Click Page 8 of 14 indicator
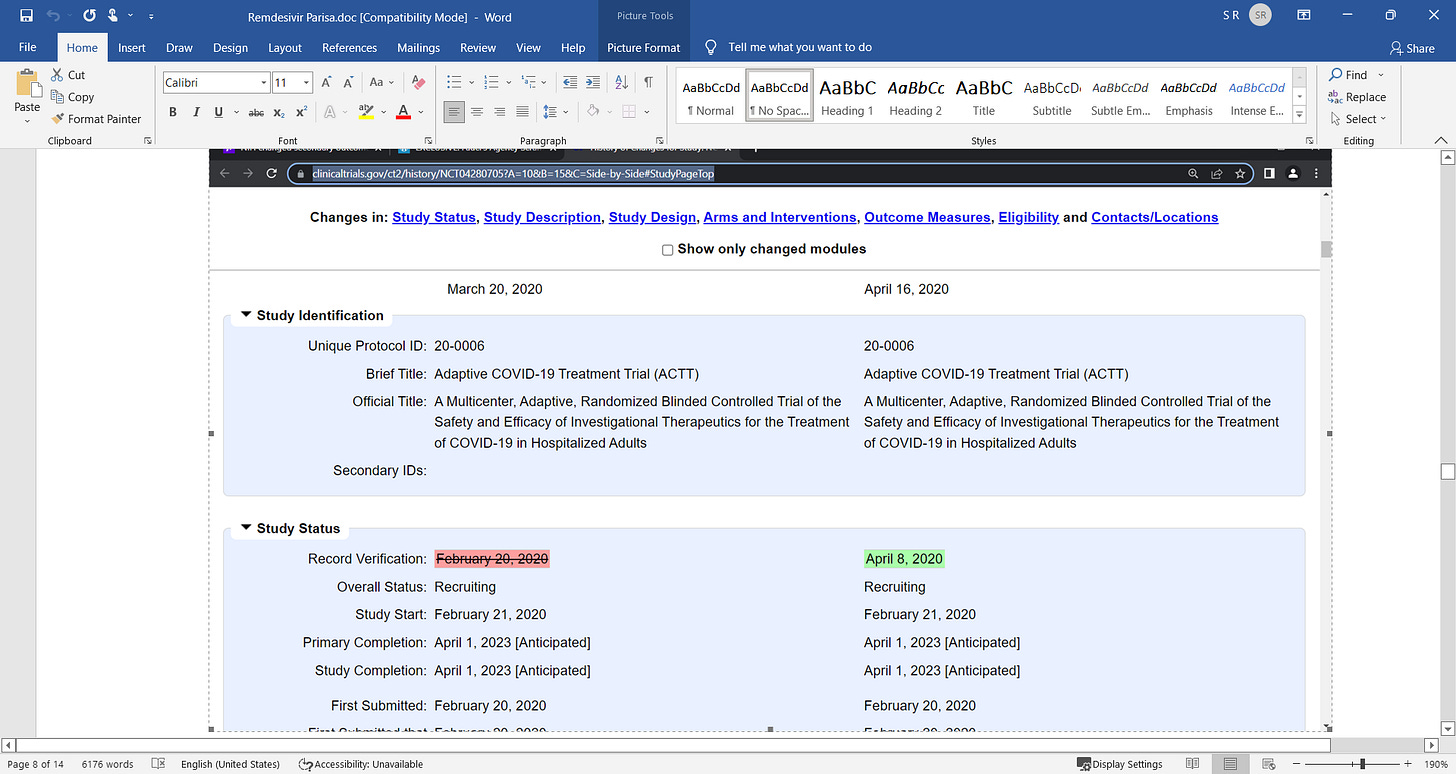The width and height of the screenshot is (1456, 774). tap(36, 764)
